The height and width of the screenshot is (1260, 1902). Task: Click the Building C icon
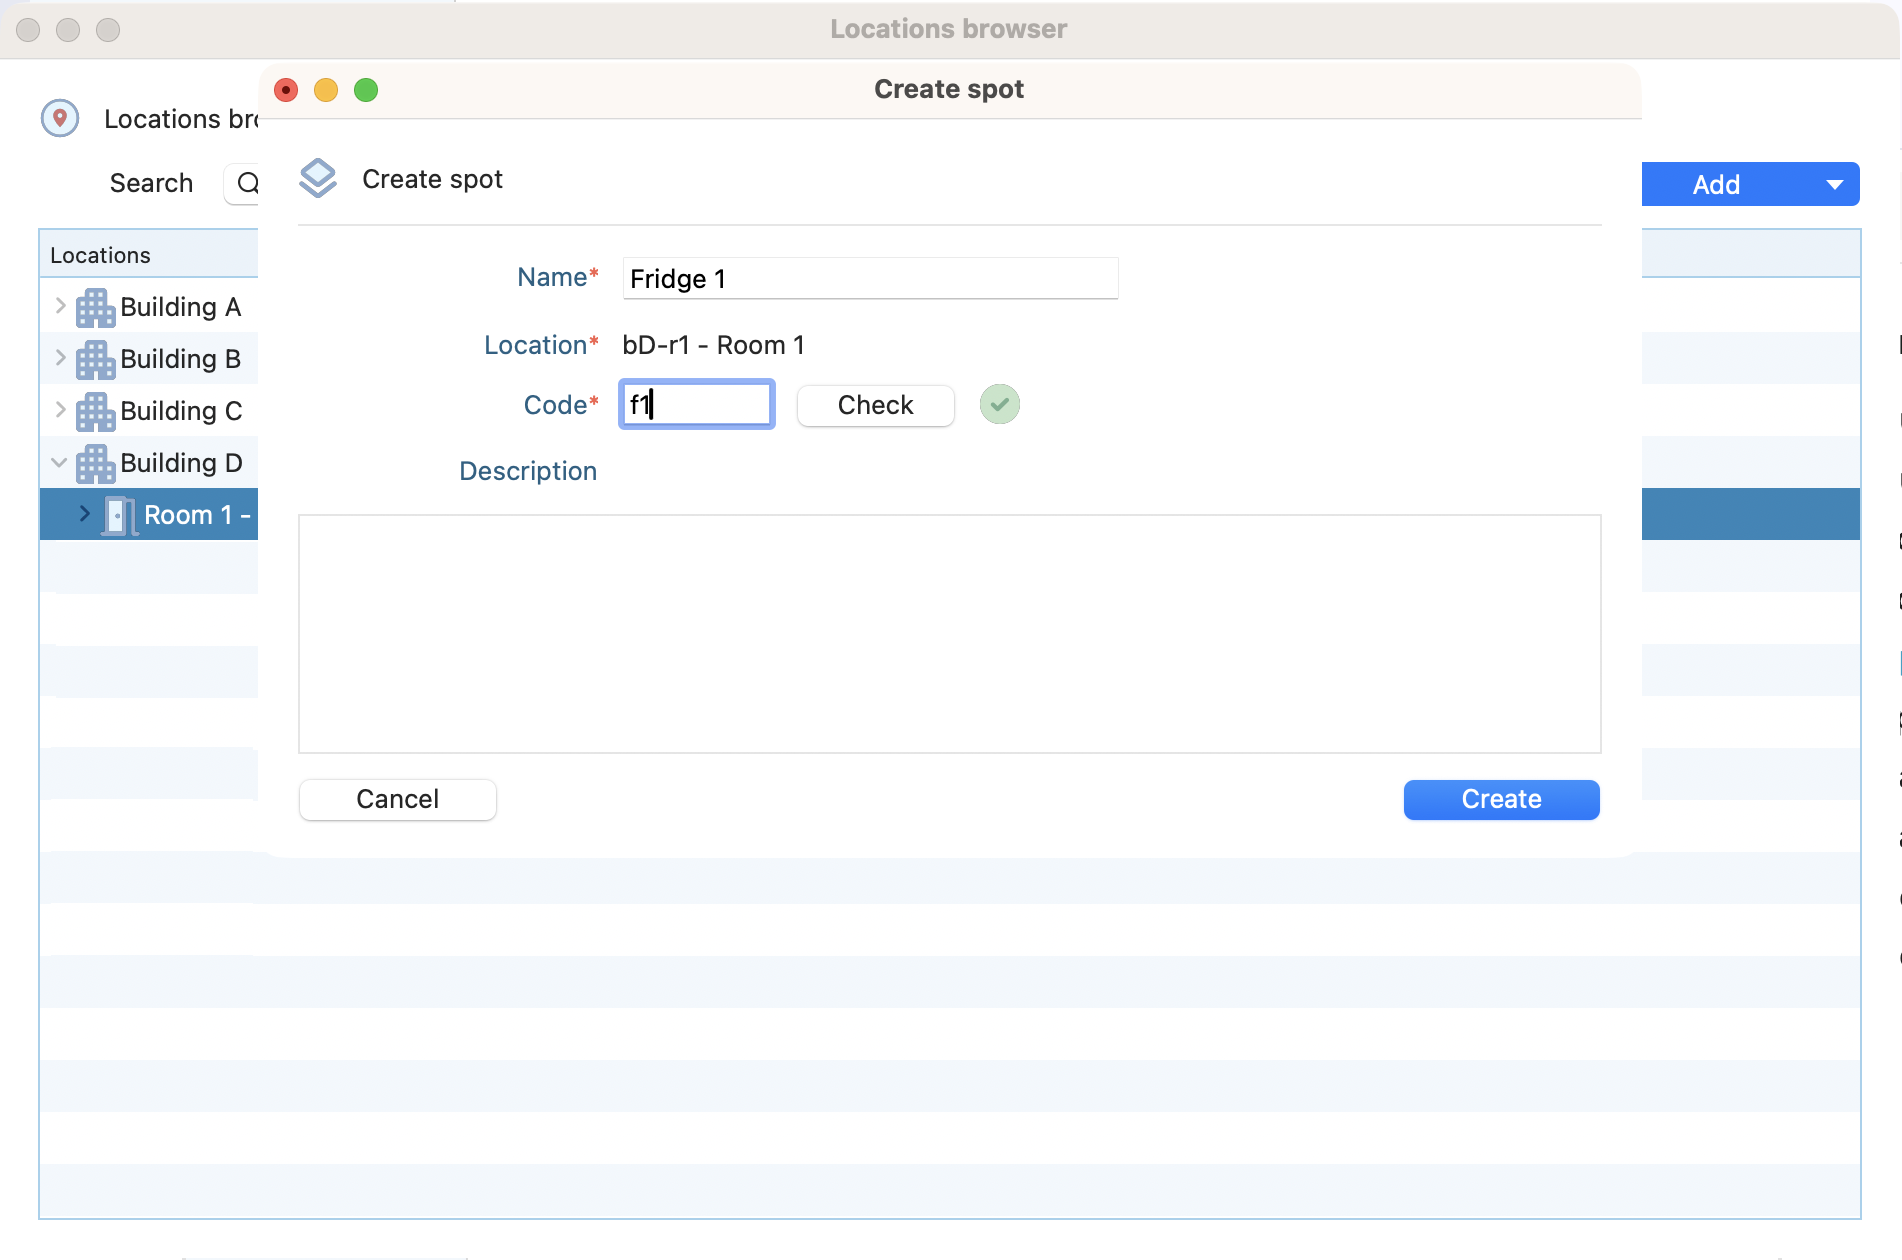click(x=96, y=412)
